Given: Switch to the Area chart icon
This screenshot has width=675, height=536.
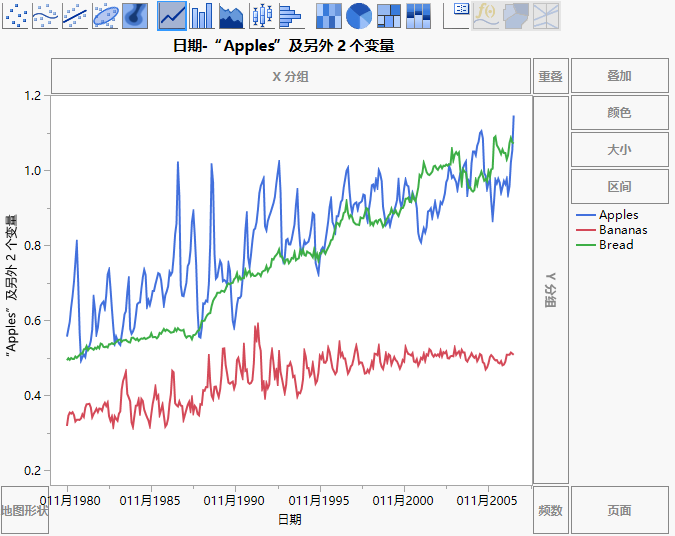Looking at the screenshot, I should click(231, 15).
